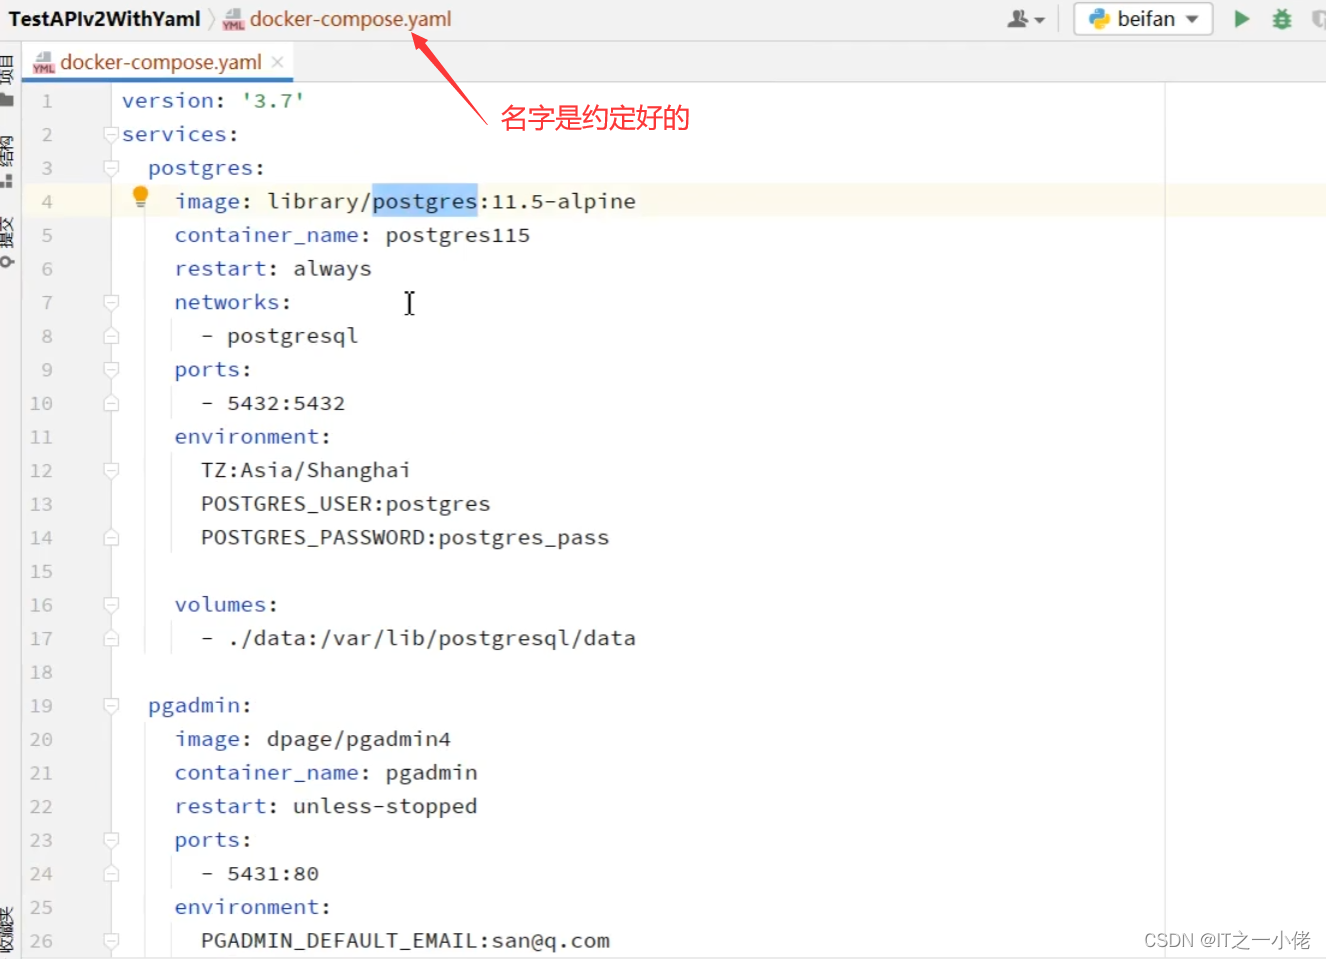Collapse the pgadmin ports fold marker line 23
1326x959 pixels.
click(111, 840)
